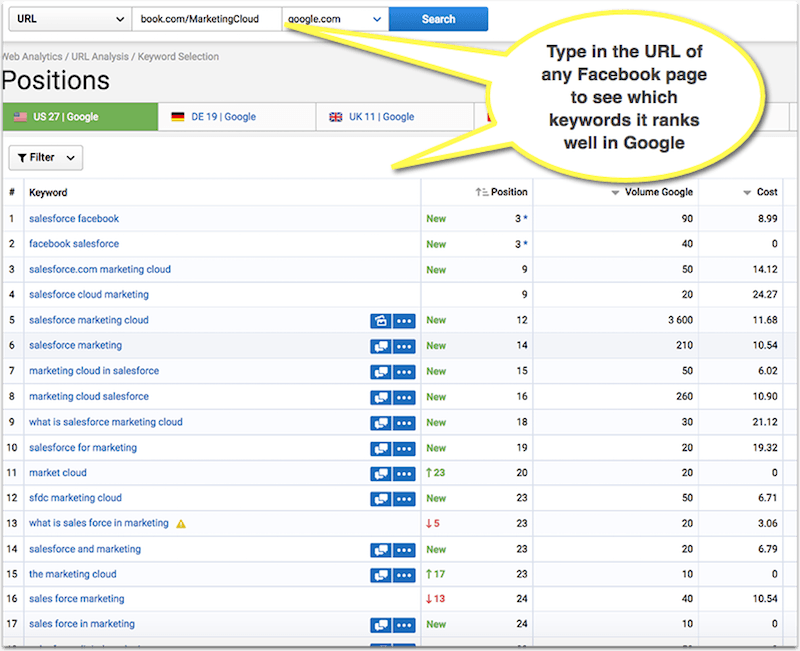Switch to the US 27 | Google tab

(80, 117)
